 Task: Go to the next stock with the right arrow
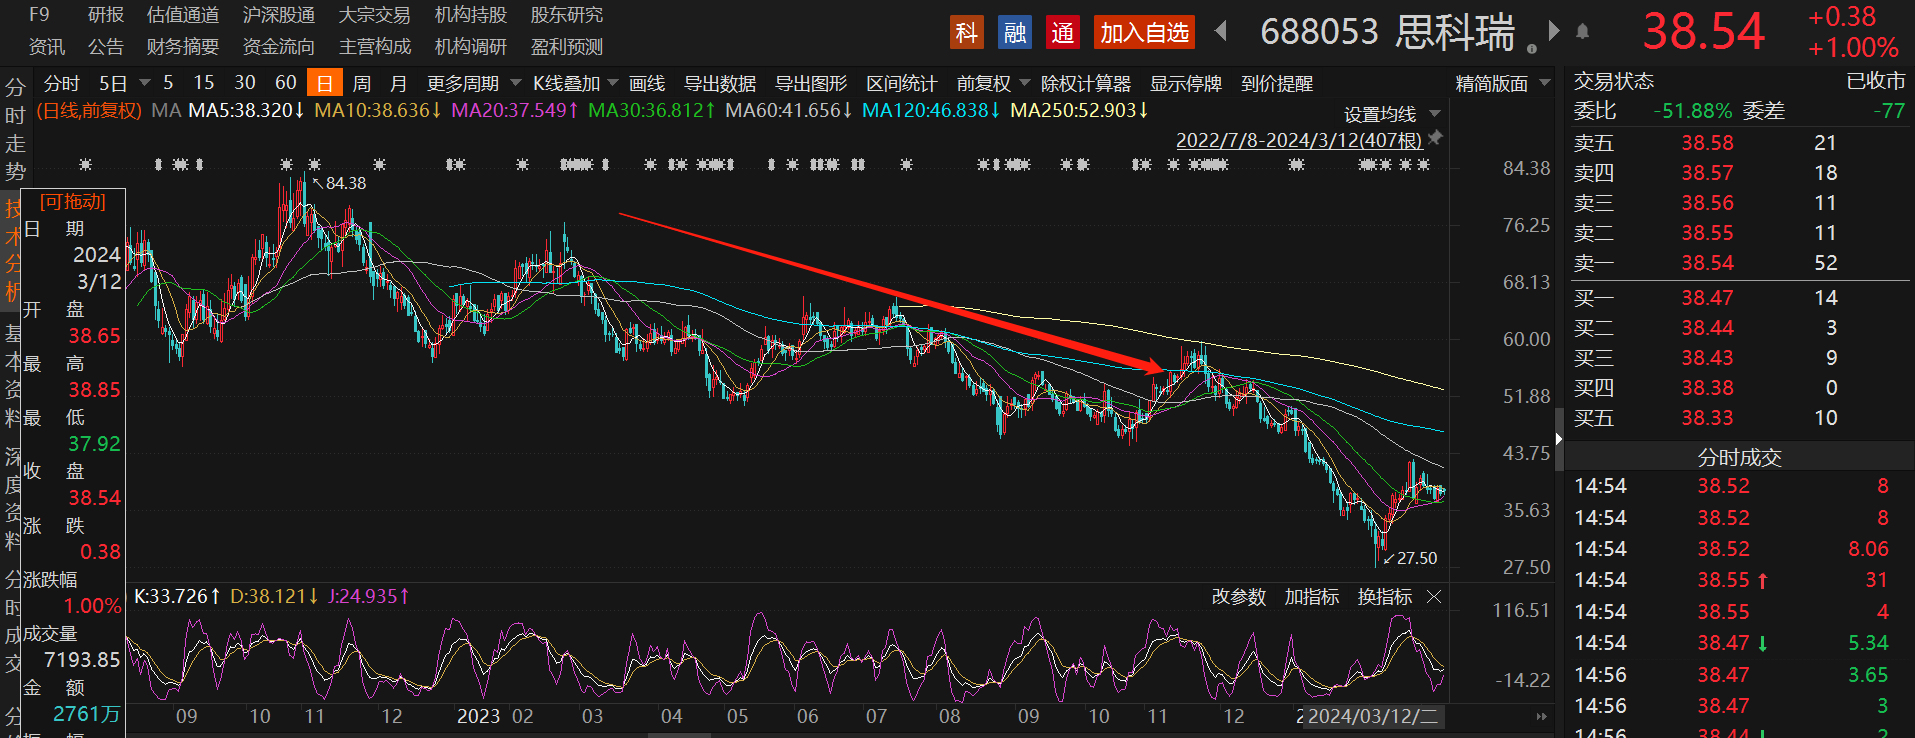pos(1554,31)
